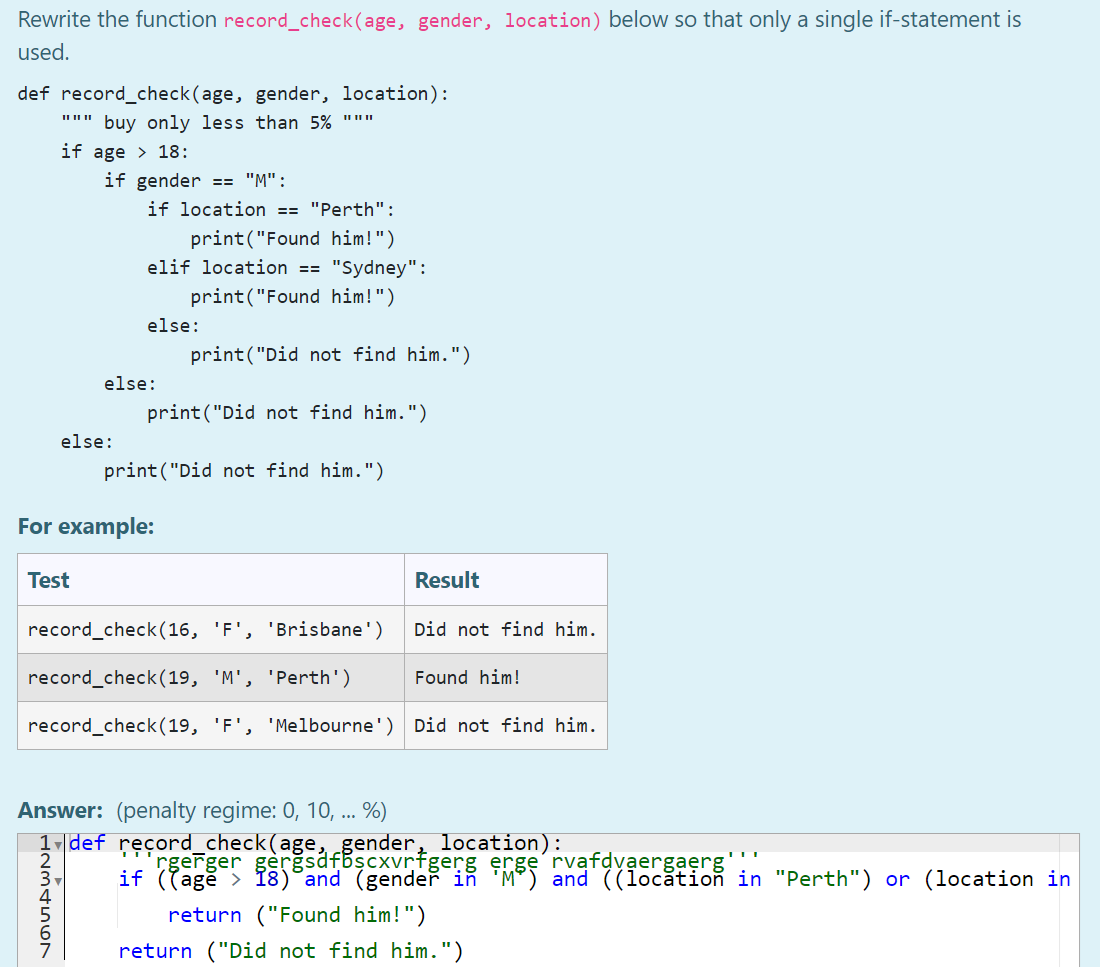This screenshot has width=1100, height=967.
Task: Click the keyword 'def' on line 1
Action: 86,843
